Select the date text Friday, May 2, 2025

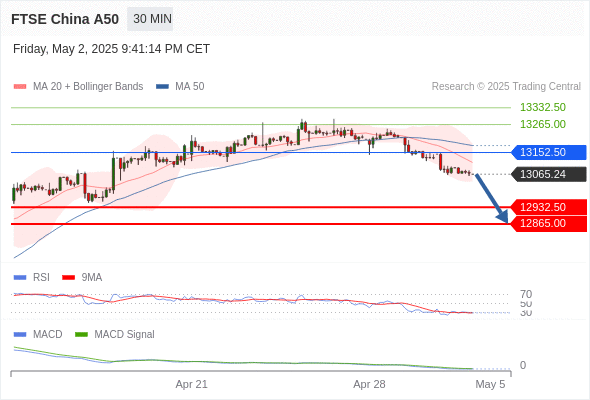coord(65,49)
